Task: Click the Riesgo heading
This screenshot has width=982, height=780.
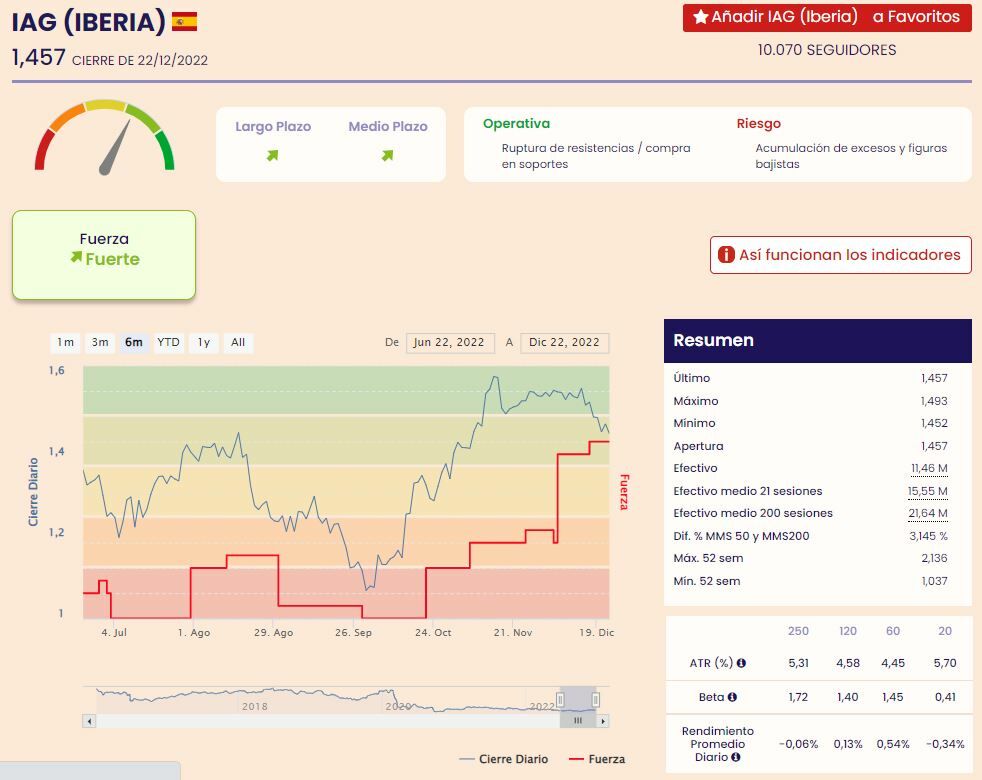Action: 758,123
